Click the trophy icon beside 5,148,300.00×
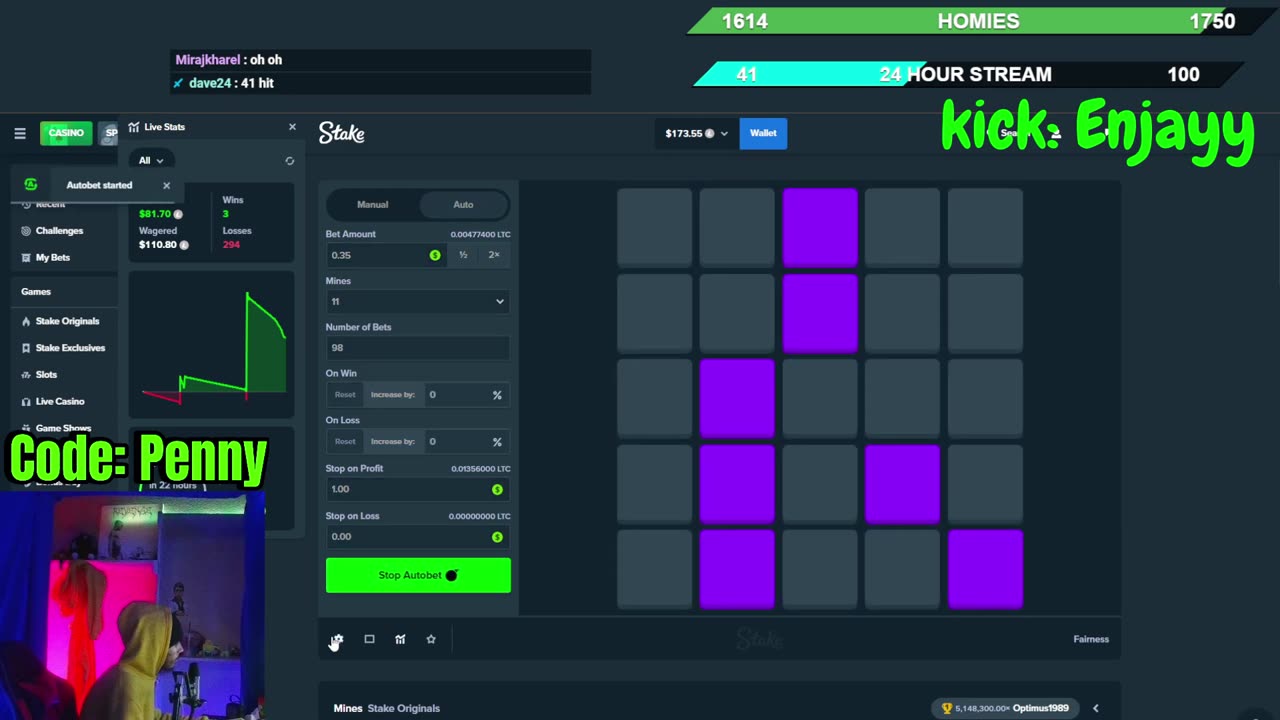This screenshot has height=720, width=1280. point(947,708)
